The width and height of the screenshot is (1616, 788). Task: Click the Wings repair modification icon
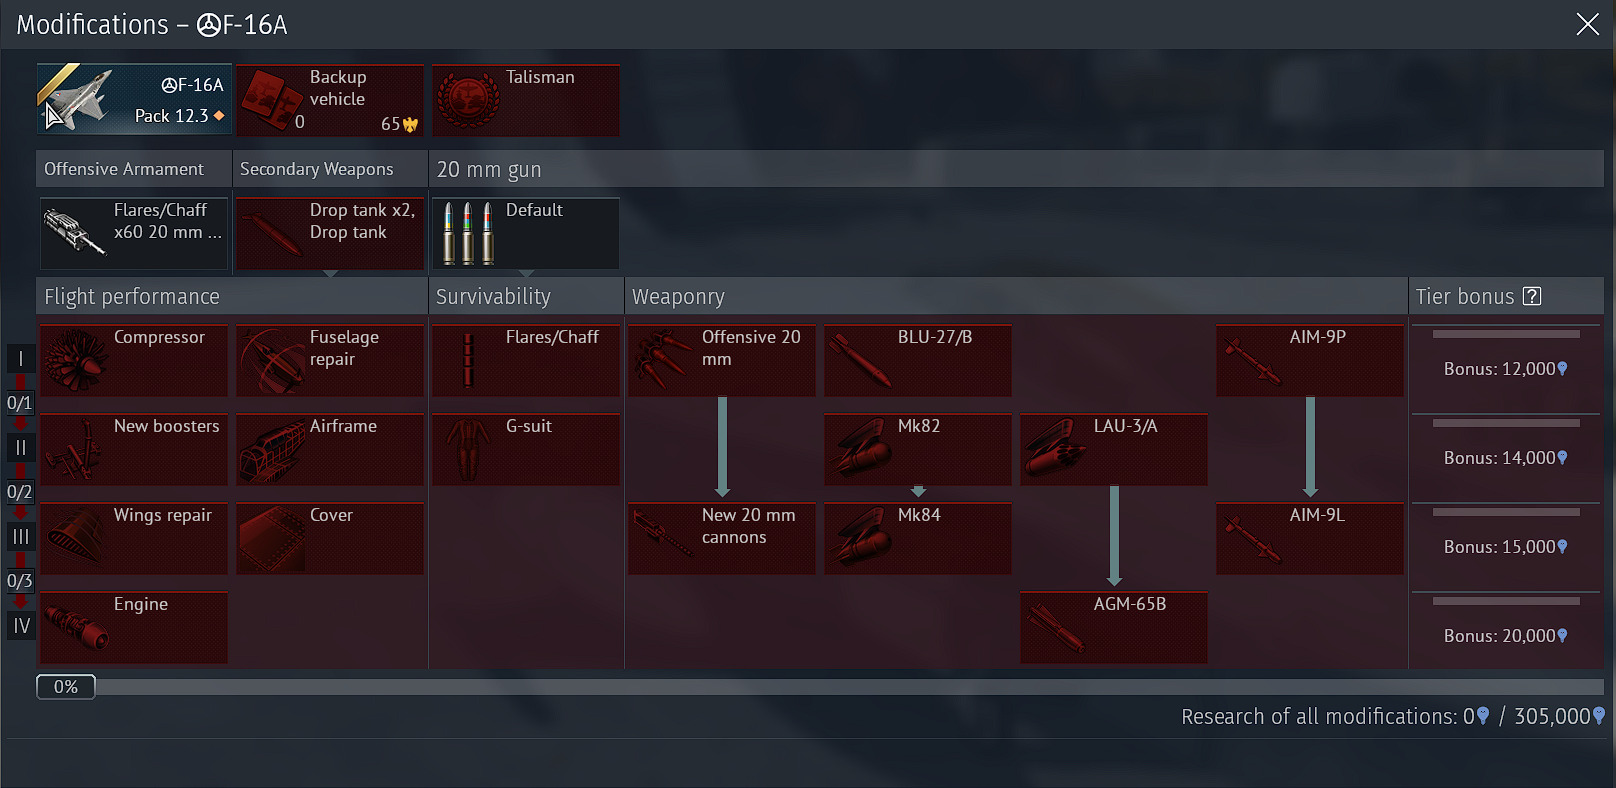76,538
